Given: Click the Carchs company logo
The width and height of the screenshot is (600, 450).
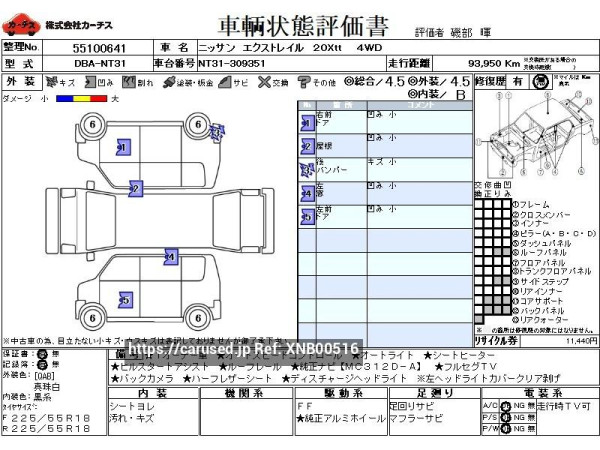Looking at the screenshot, I should tap(21, 22).
